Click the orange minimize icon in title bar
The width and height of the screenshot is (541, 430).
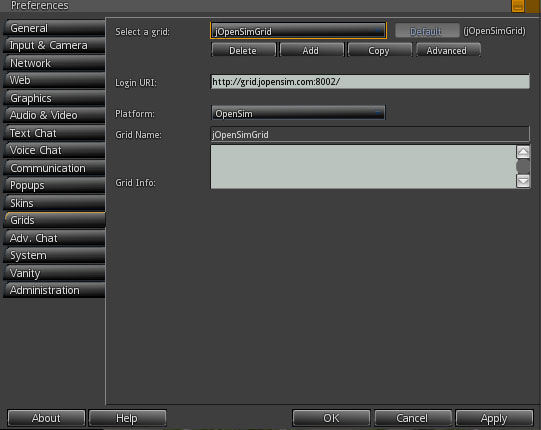click(518, 6)
